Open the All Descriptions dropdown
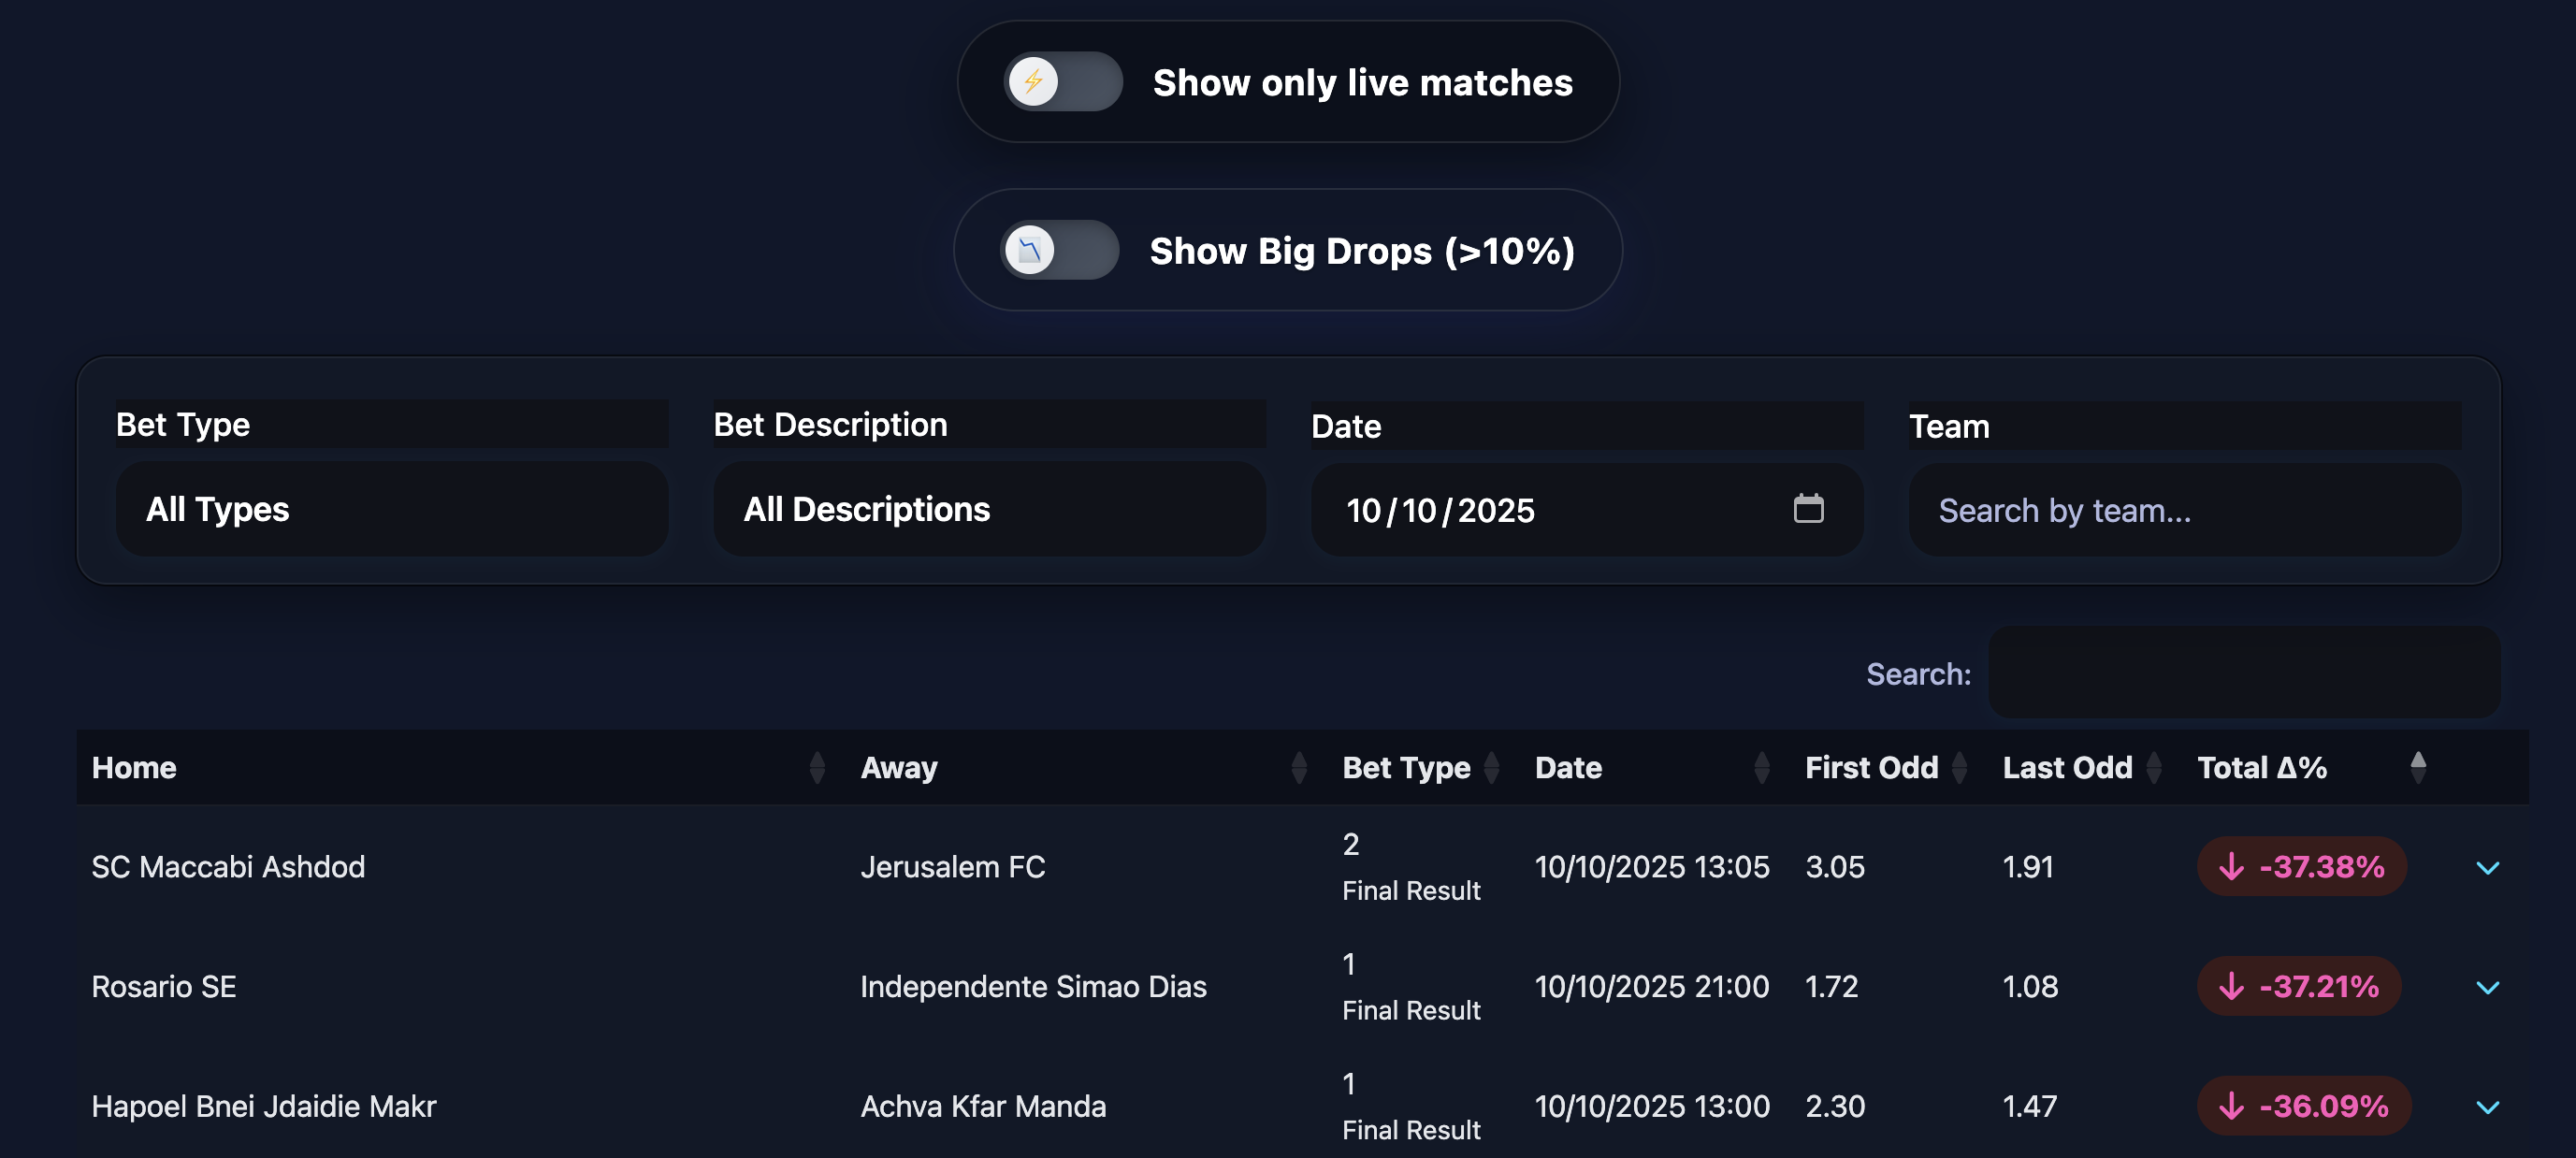This screenshot has width=2576, height=1158. pyautogui.click(x=989, y=509)
